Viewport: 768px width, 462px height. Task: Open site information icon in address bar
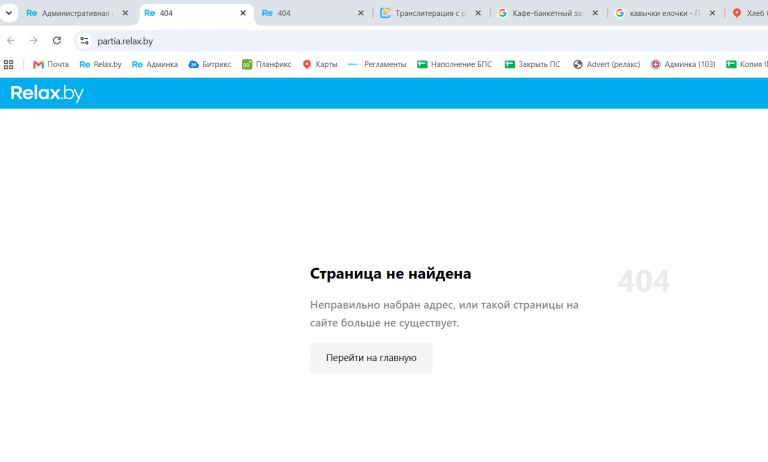click(84, 41)
